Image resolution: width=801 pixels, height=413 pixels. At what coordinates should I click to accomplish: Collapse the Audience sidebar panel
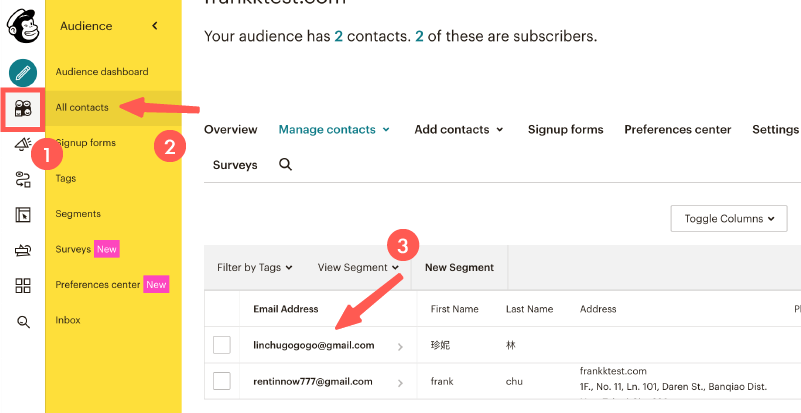154,26
